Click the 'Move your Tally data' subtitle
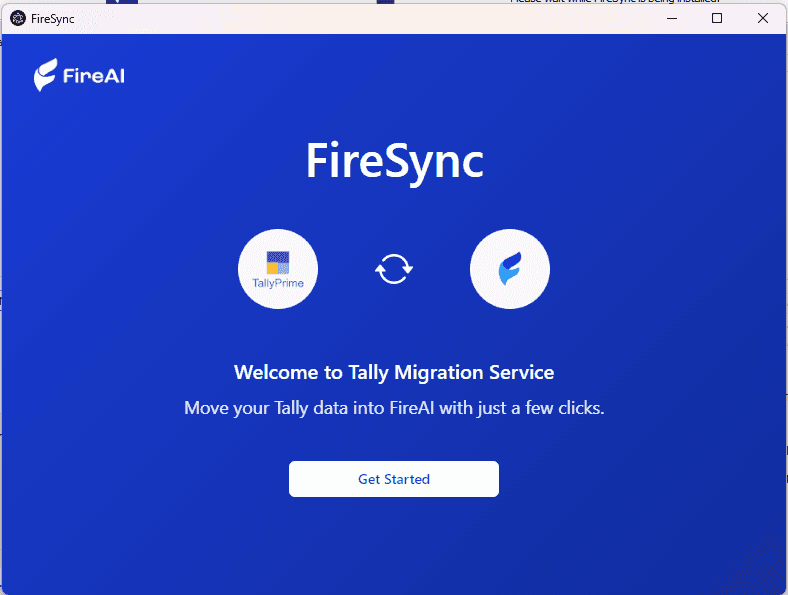The width and height of the screenshot is (788, 595). (393, 408)
